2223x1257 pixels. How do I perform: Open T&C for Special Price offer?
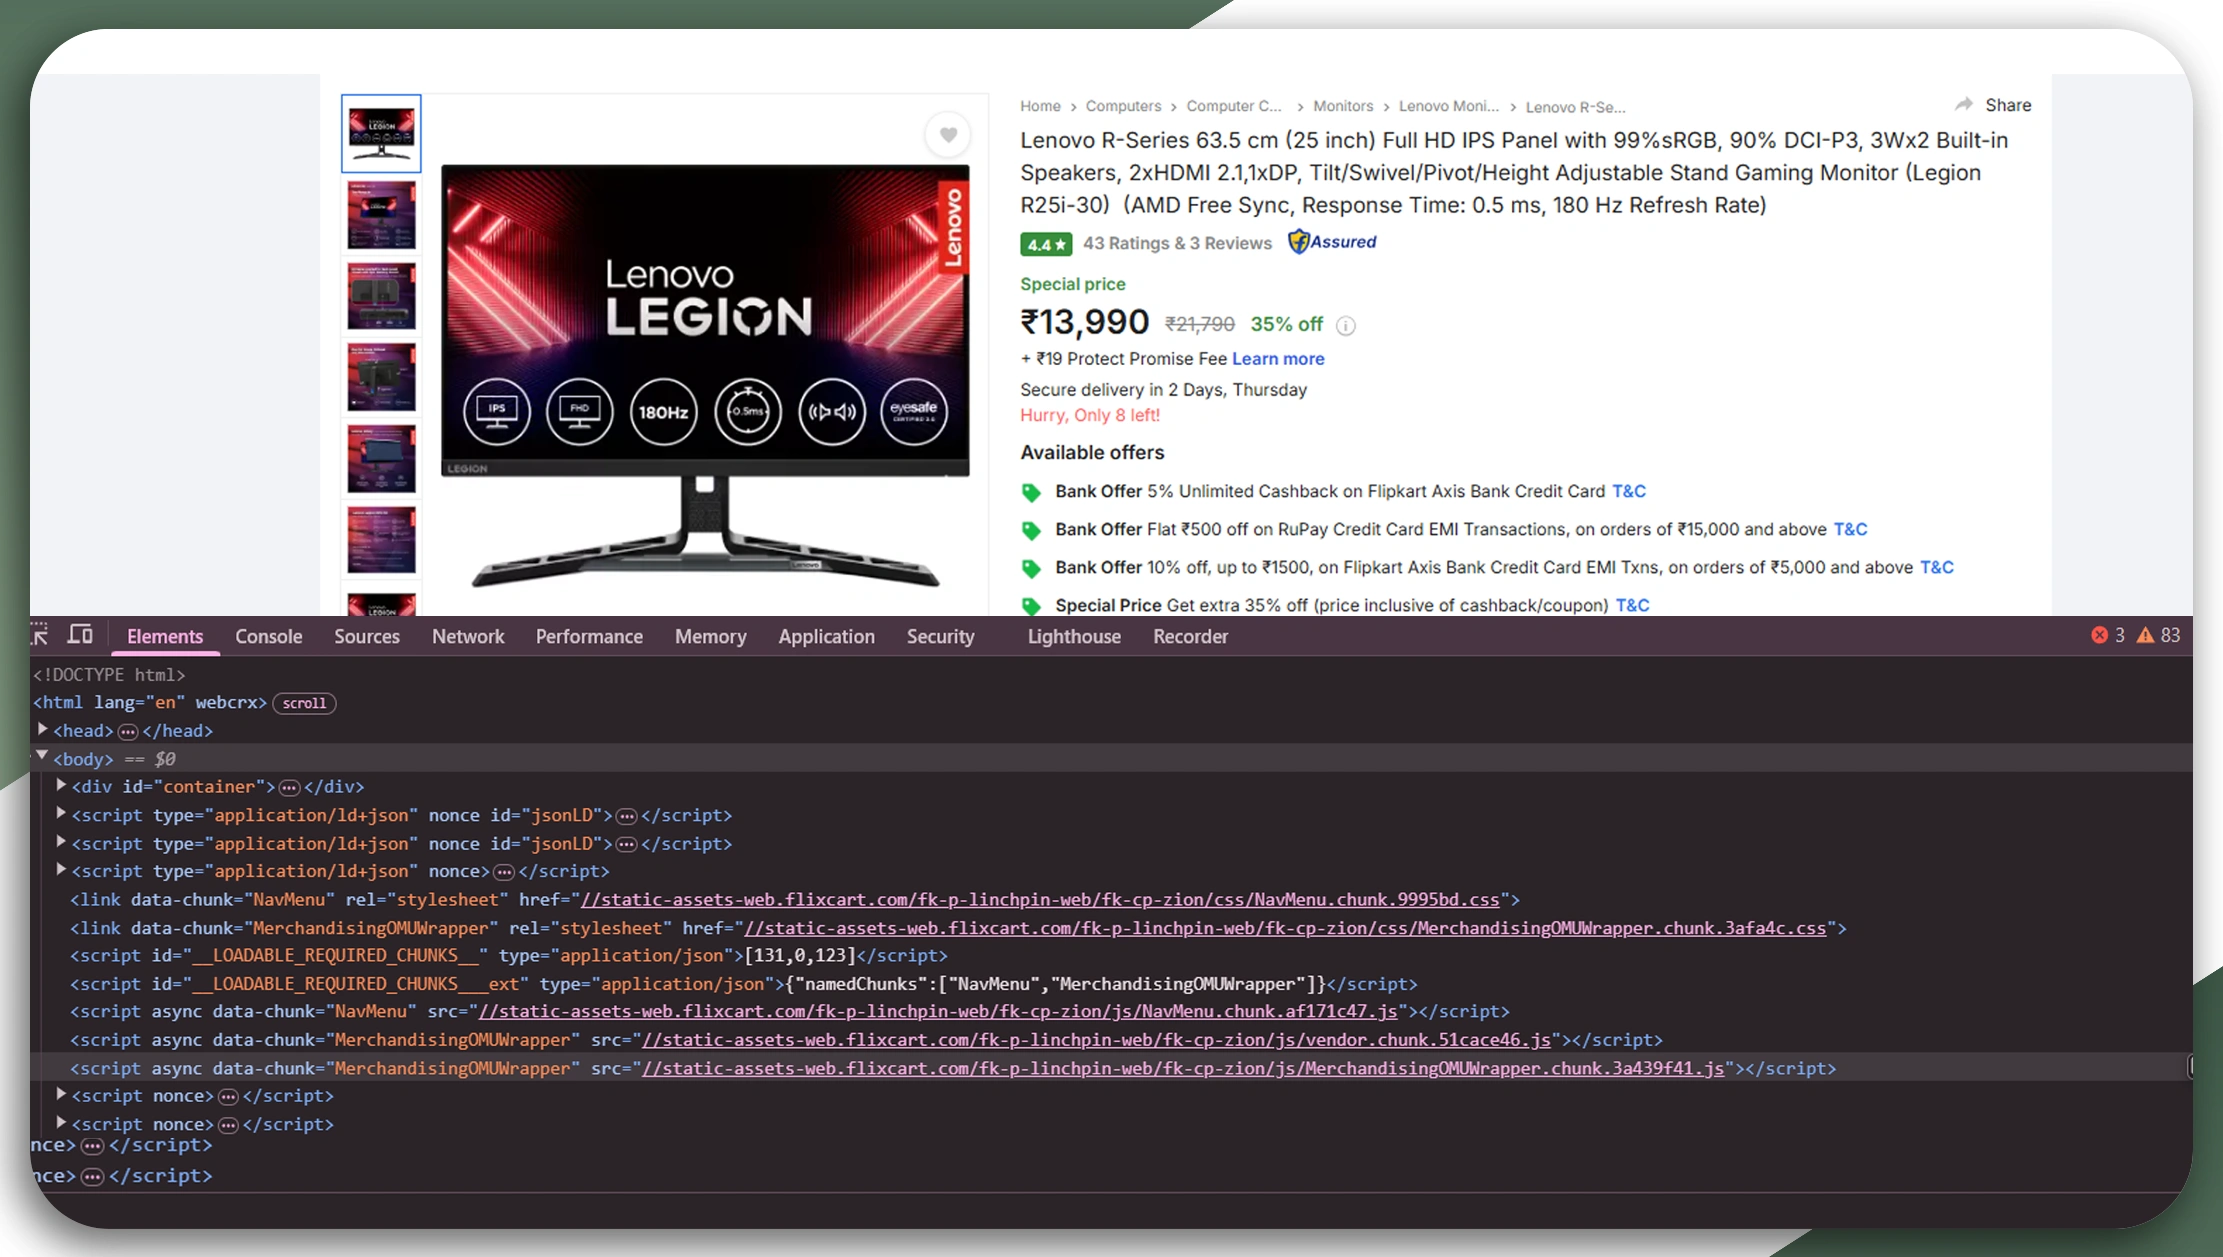coord(1633,605)
